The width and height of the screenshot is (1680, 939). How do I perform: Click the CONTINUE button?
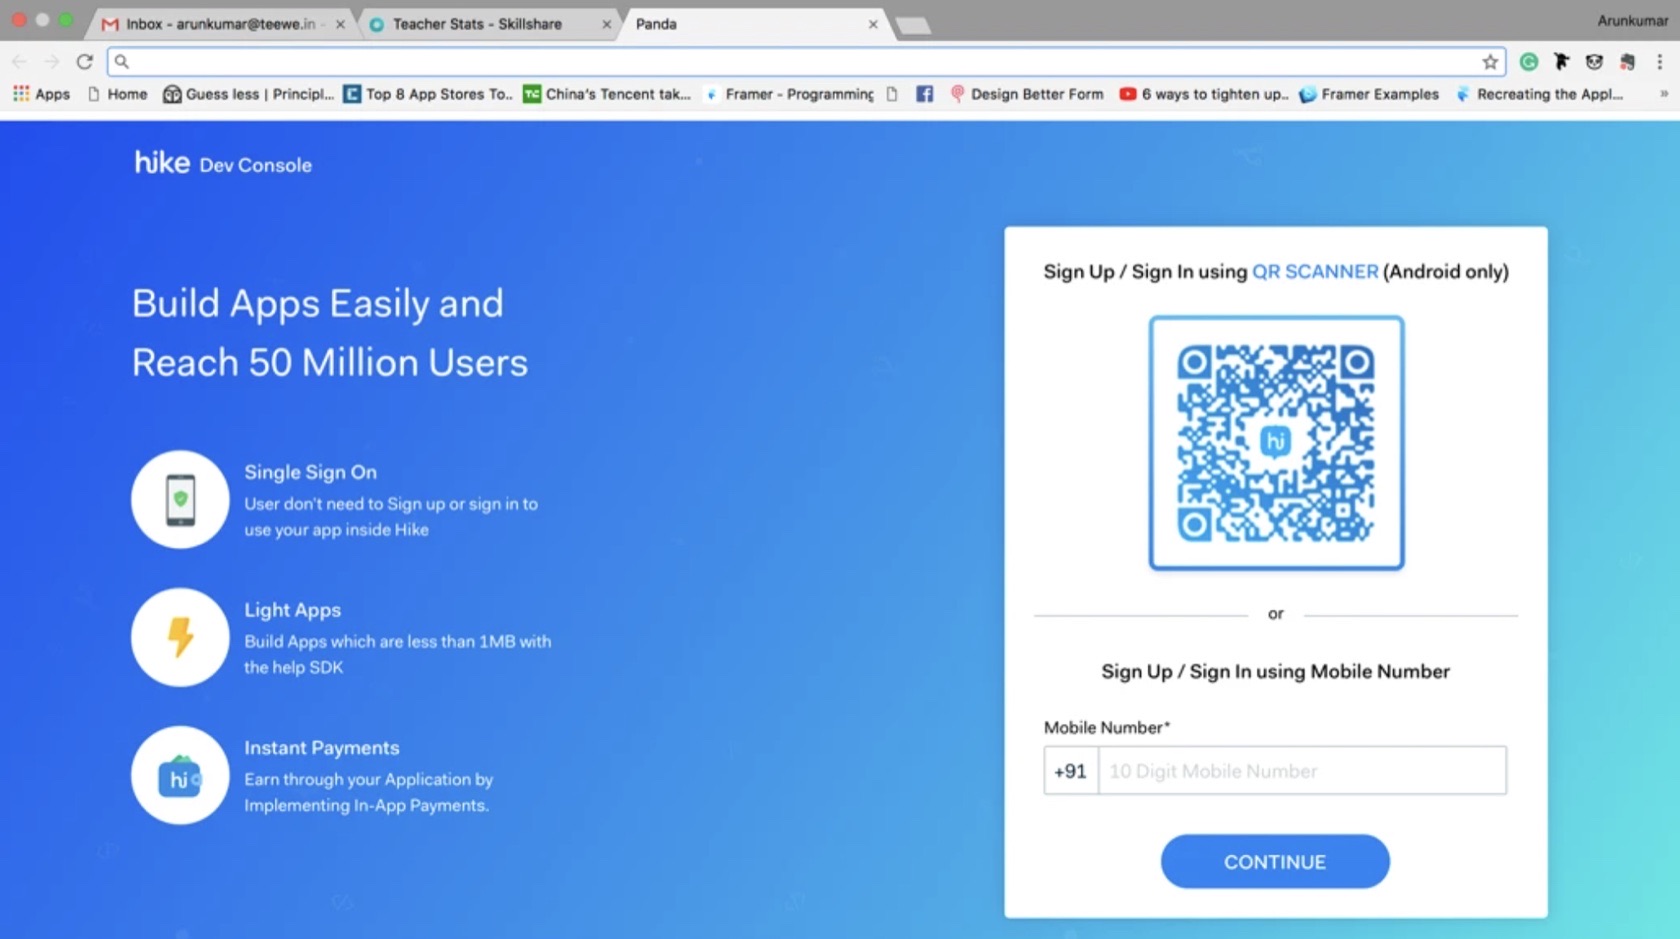[1275, 862]
